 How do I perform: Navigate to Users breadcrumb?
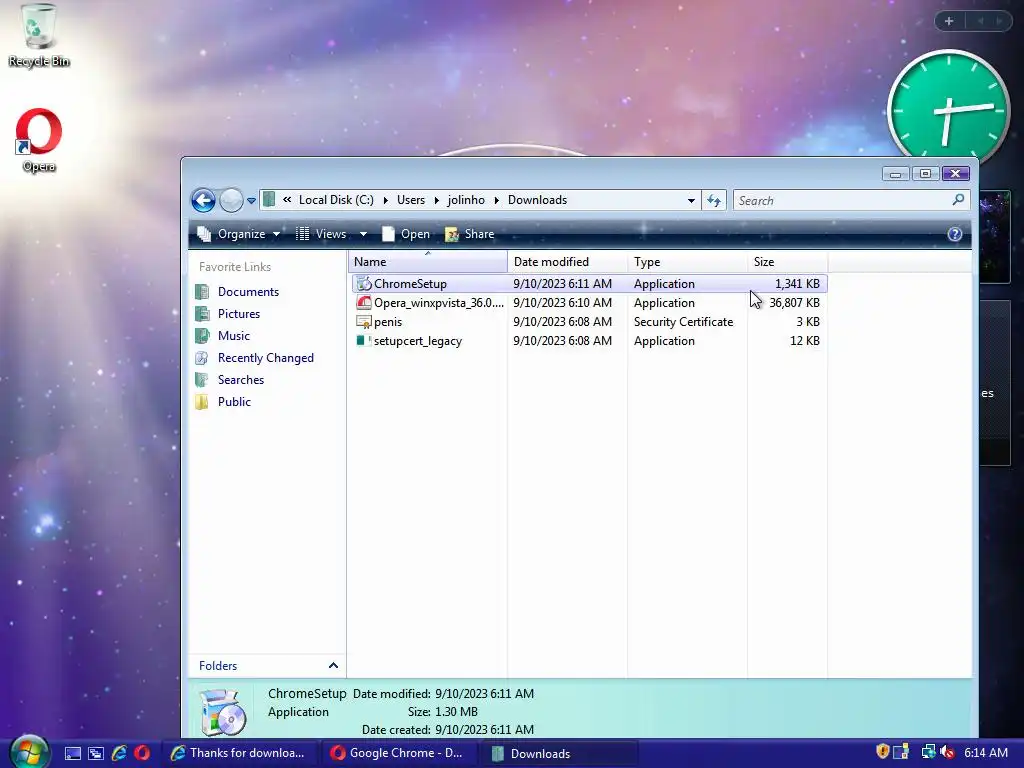pyautogui.click(x=411, y=200)
